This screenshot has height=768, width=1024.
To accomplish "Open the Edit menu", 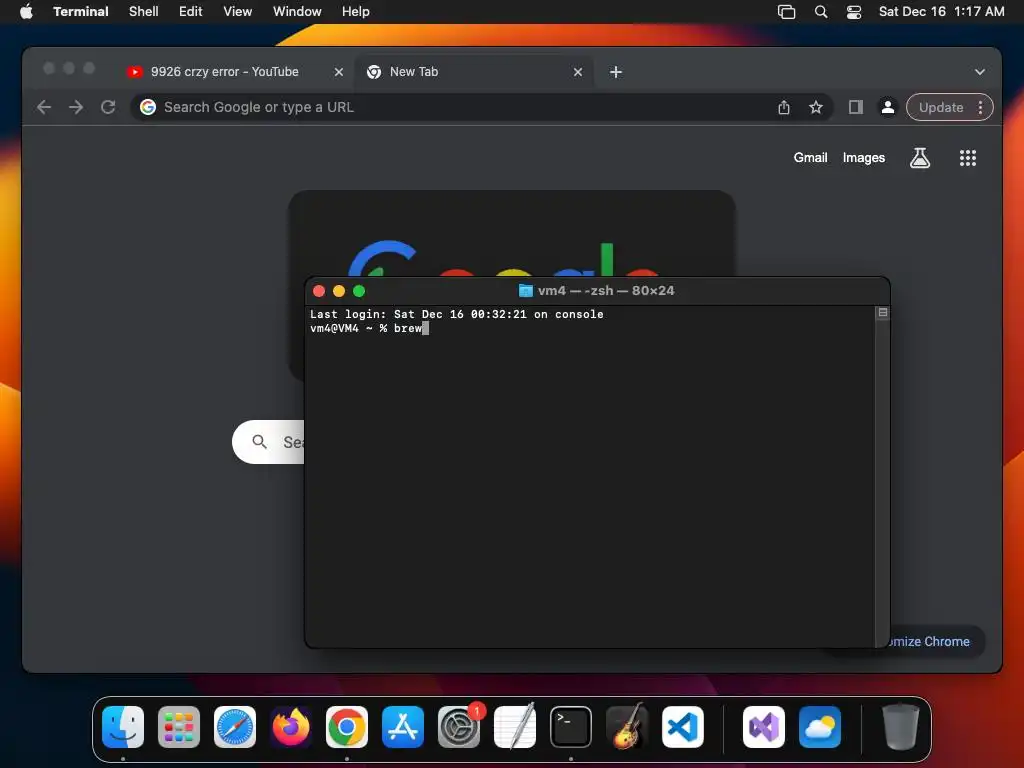I will 191,12.
